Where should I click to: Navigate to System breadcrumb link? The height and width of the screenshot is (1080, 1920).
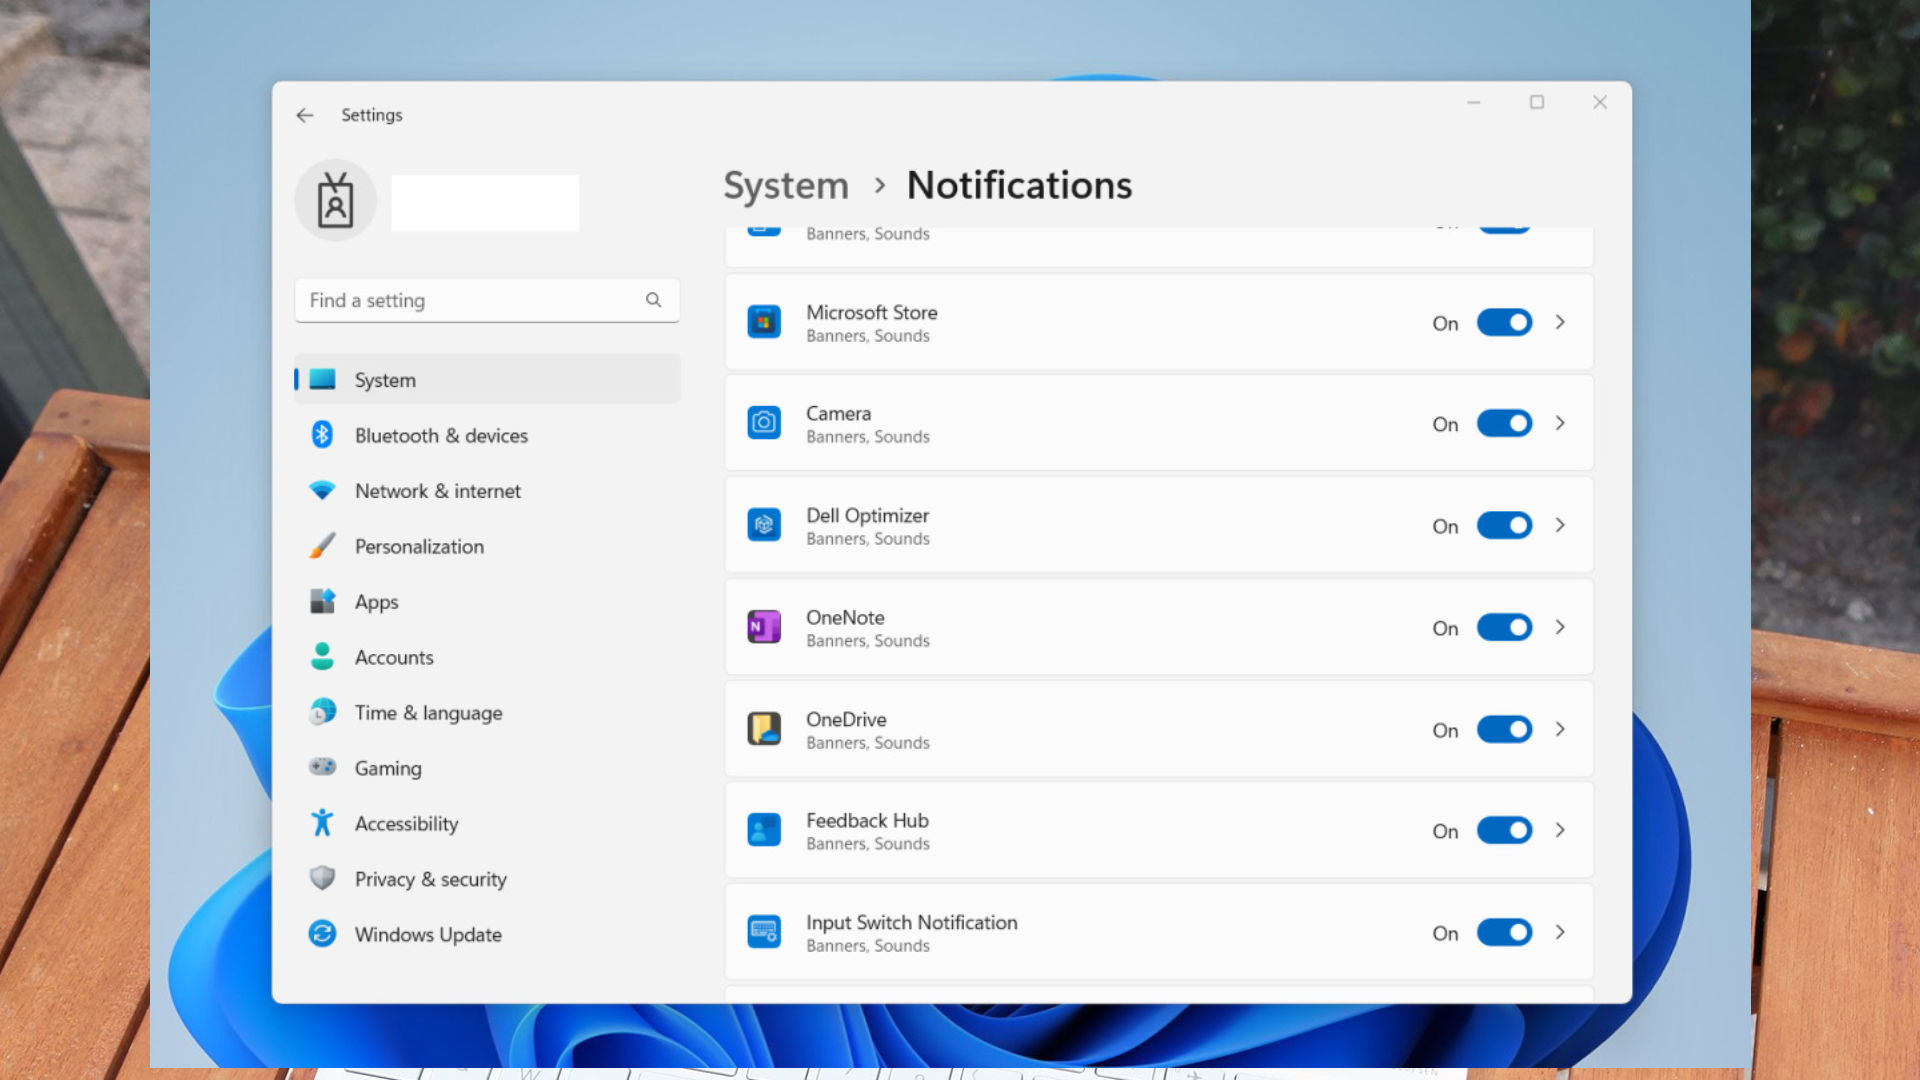(786, 186)
